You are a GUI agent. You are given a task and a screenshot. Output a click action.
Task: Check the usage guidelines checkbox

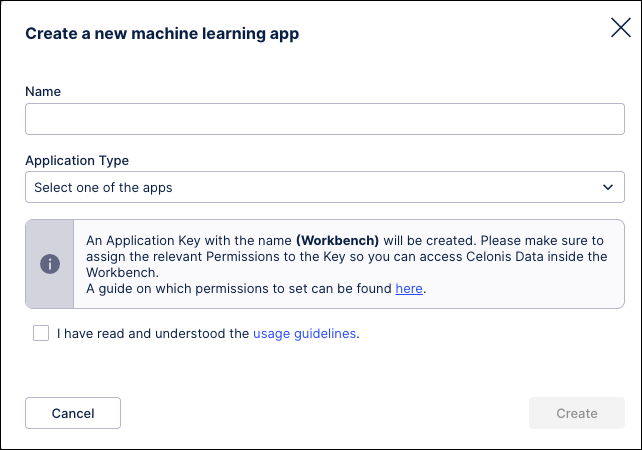[41, 333]
